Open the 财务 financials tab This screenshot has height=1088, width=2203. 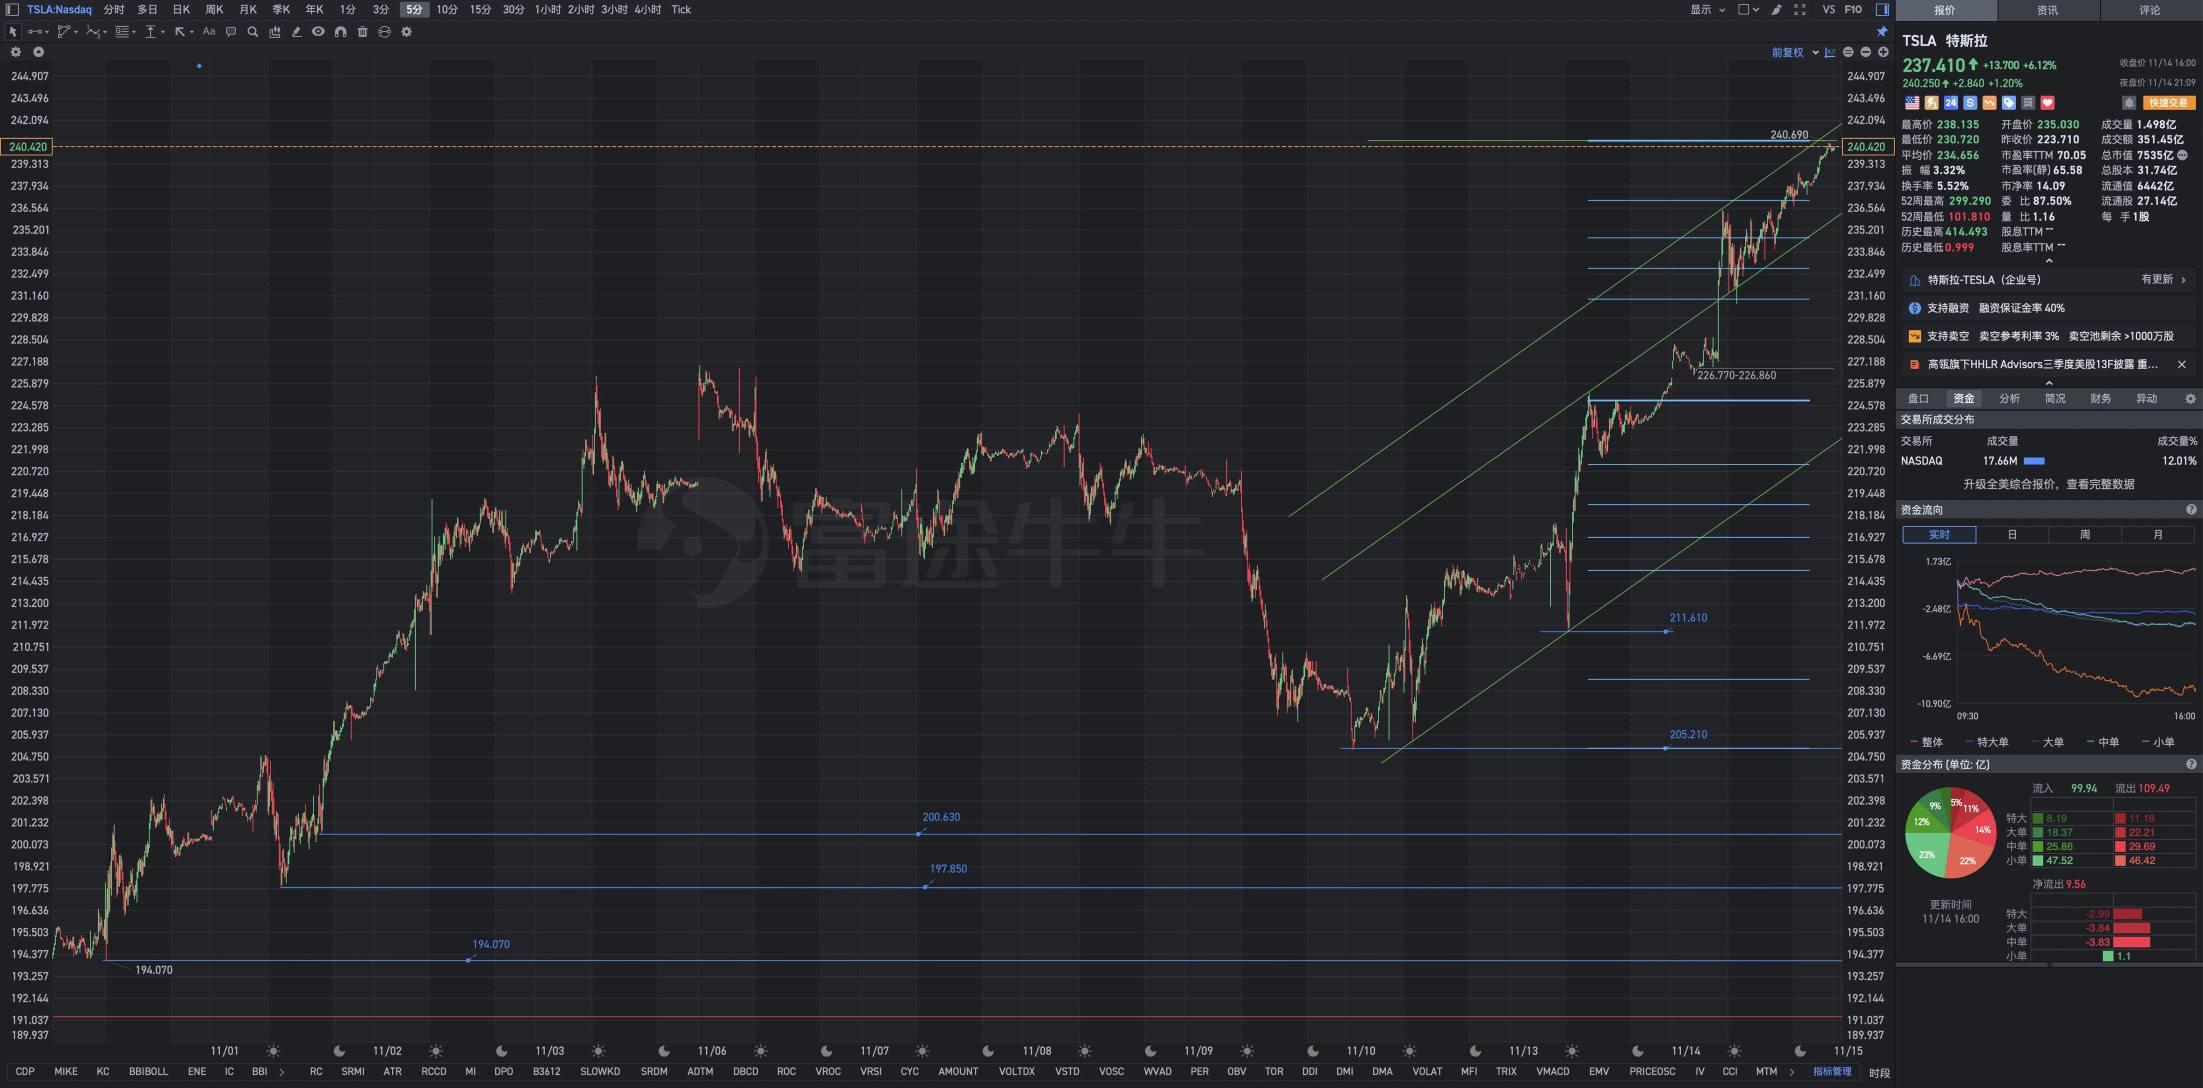[x=2101, y=398]
